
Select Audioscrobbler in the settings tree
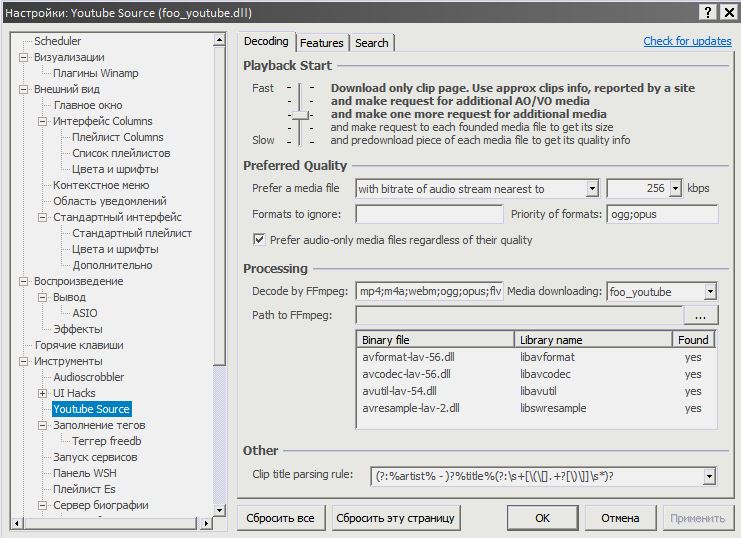(88, 377)
